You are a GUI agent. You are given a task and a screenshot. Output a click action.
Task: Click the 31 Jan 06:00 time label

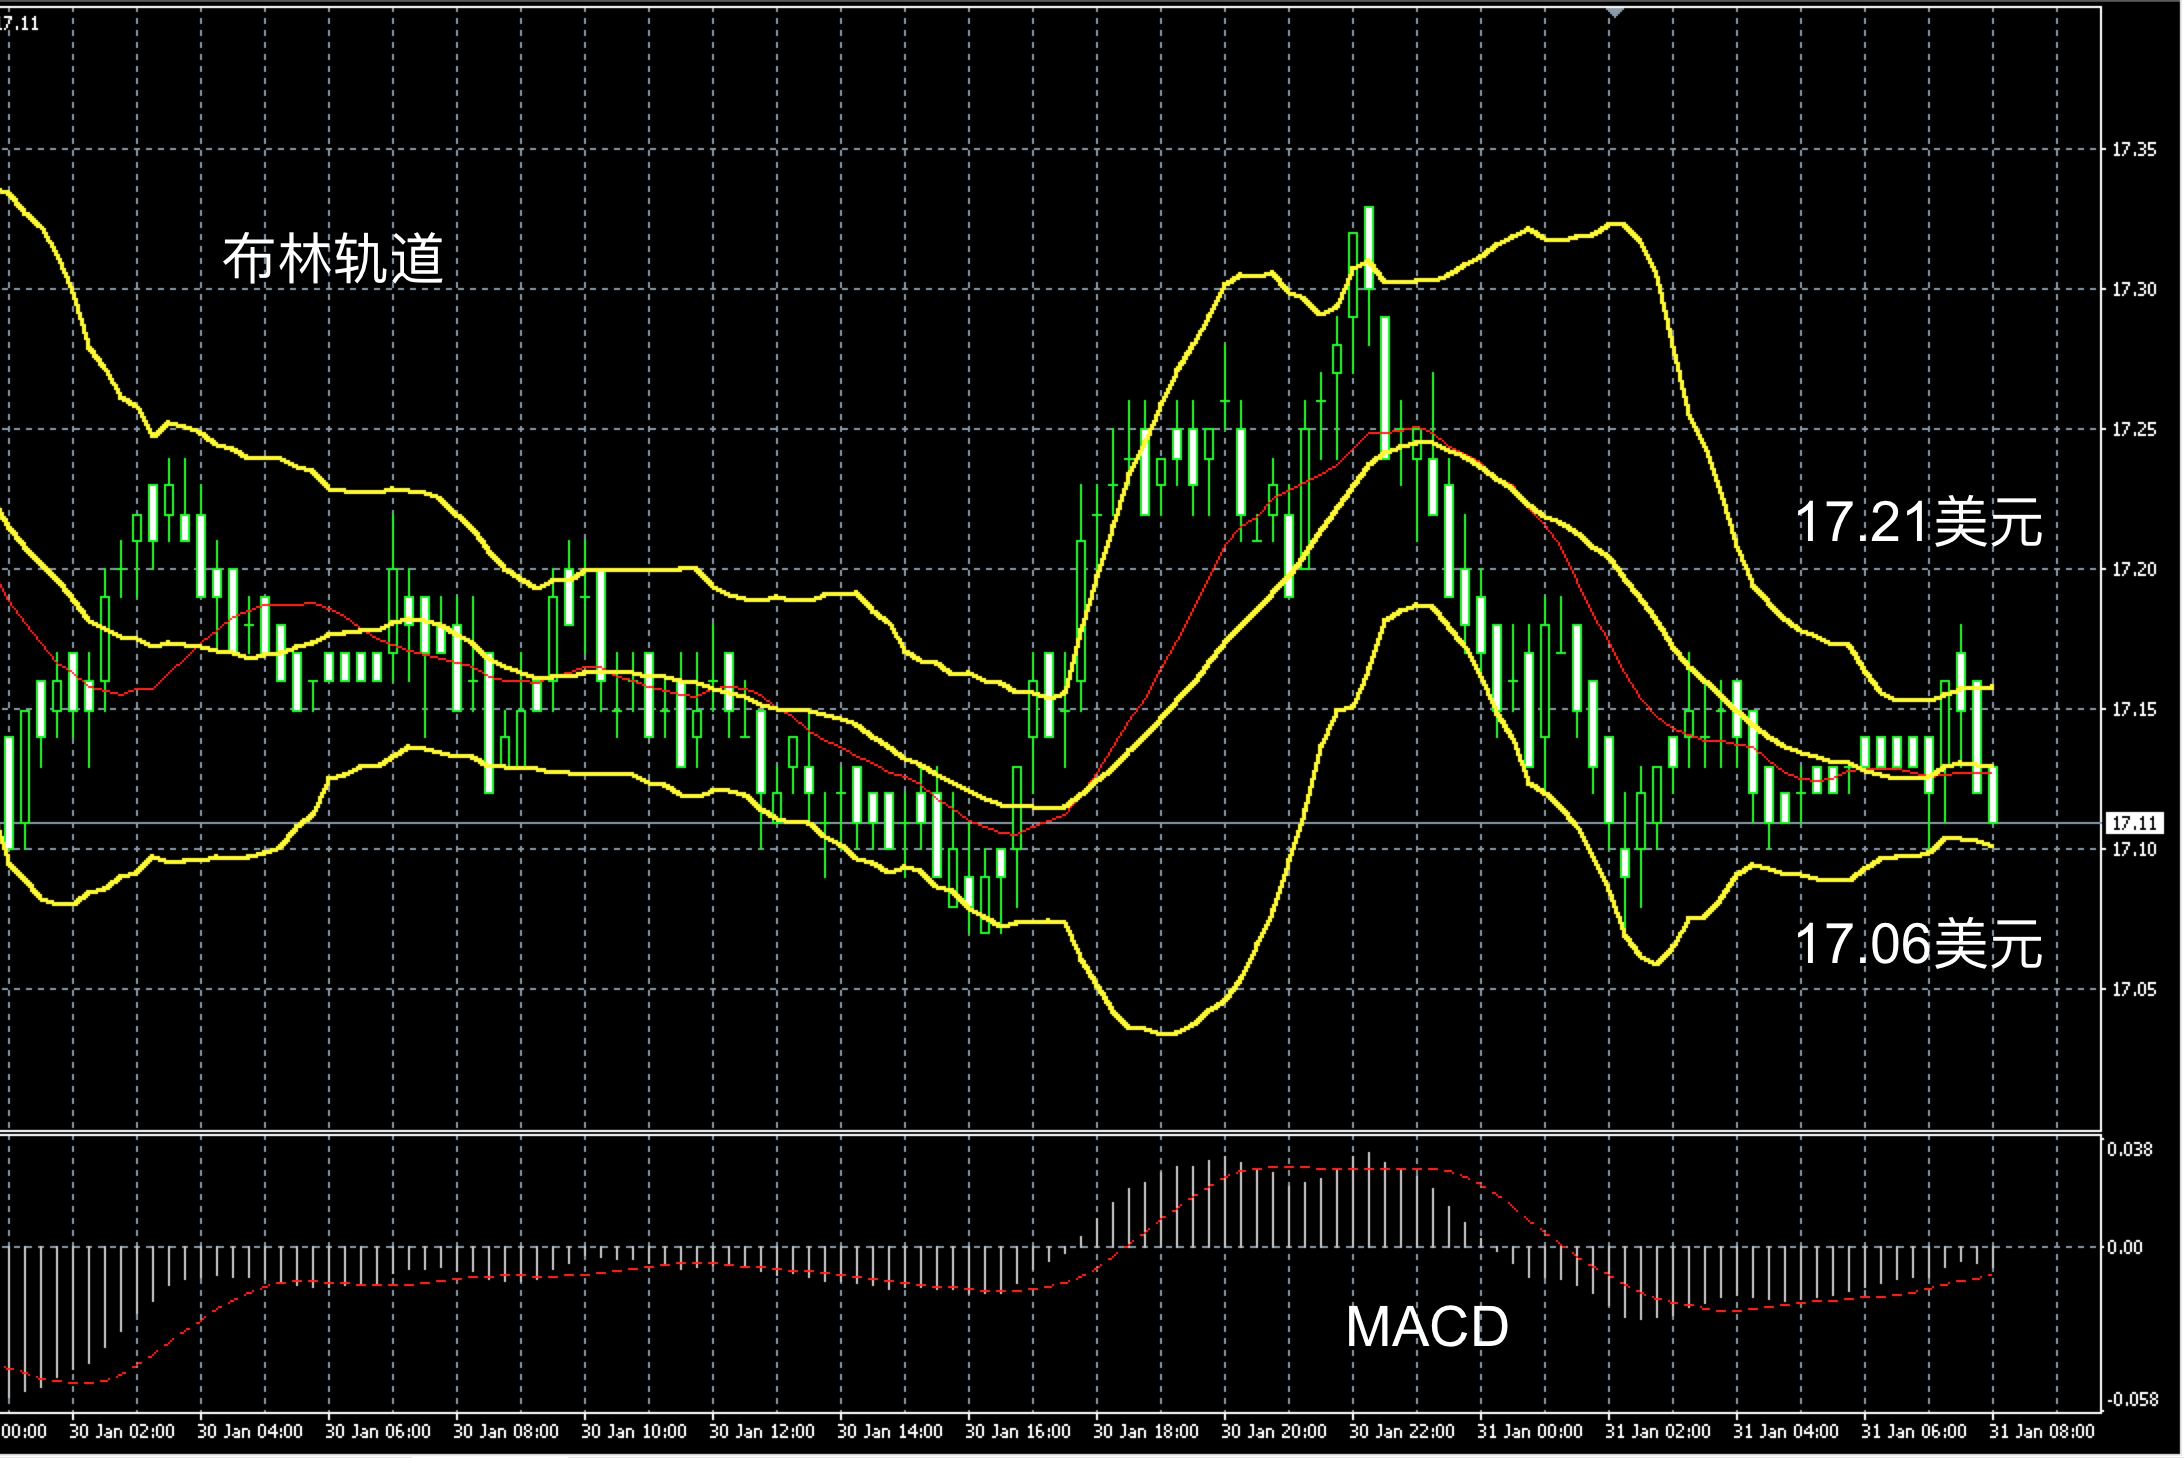tap(1914, 1432)
